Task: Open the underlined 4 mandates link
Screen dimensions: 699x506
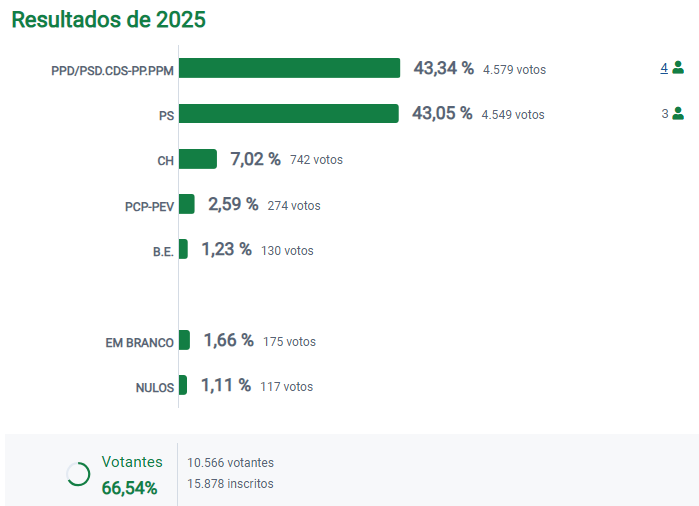Action: point(664,68)
